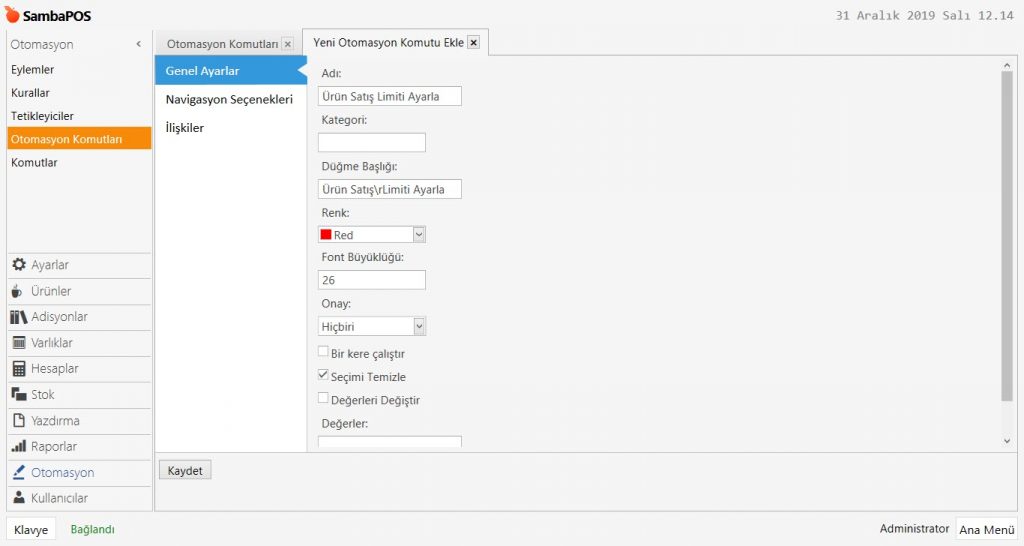Collapse the Otomasyon sidebar with the arrow
This screenshot has height=546, width=1024.
coord(138,45)
